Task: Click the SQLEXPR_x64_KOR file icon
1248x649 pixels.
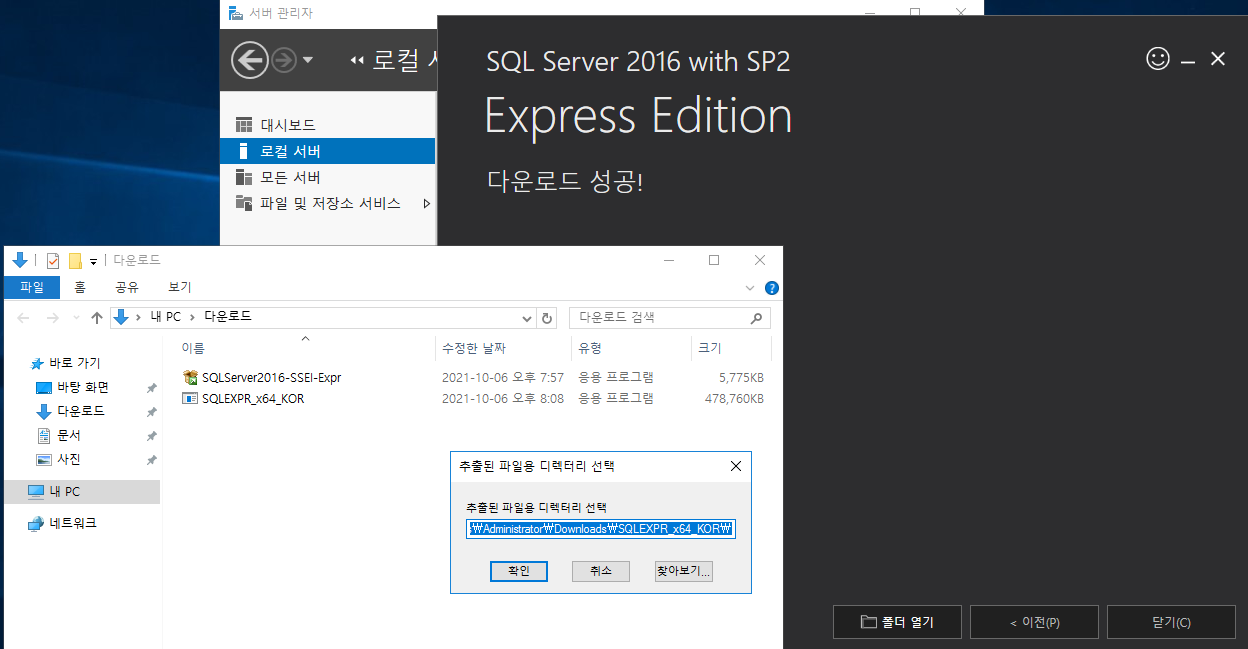Action: coord(190,398)
